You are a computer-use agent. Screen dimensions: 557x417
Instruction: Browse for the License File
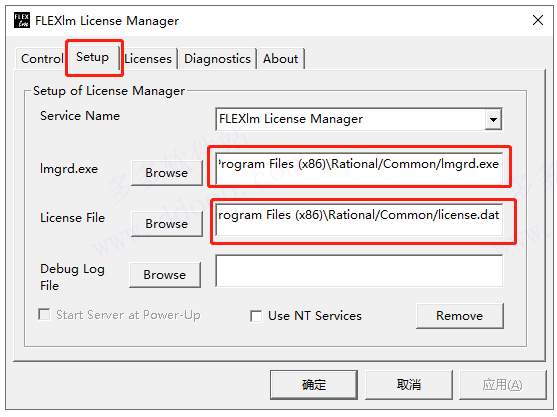(167, 224)
